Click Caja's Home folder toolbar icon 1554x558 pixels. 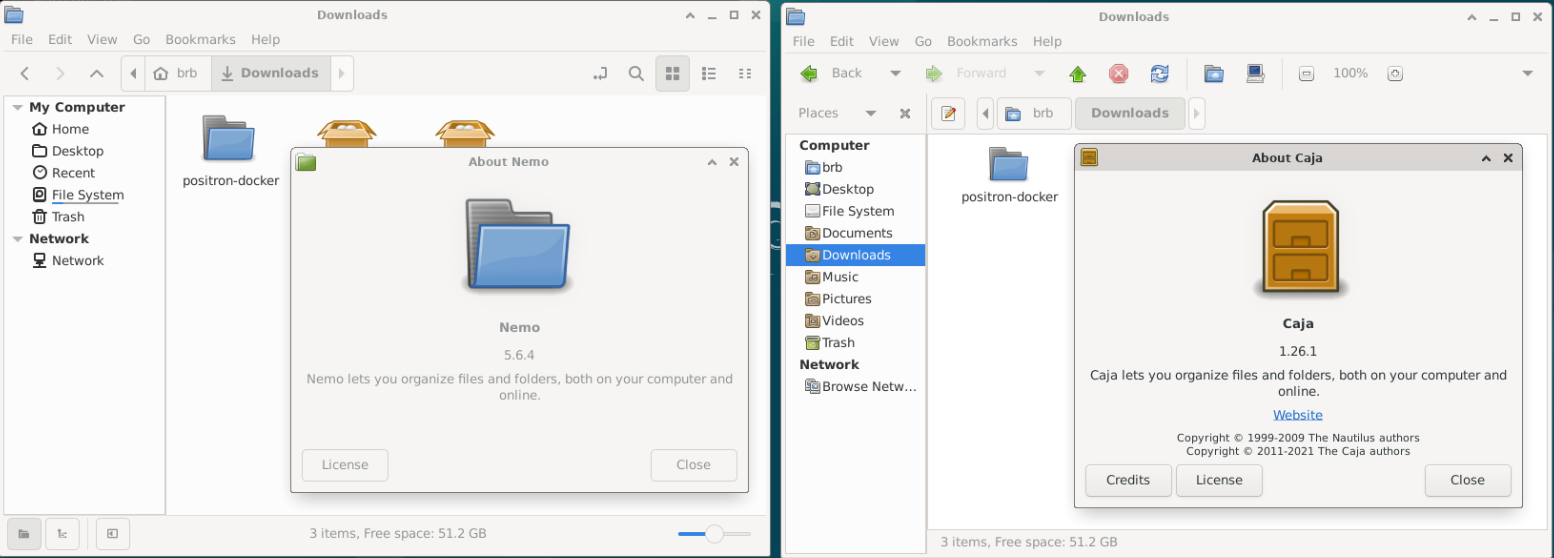pyautogui.click(x=1213, y=73)
